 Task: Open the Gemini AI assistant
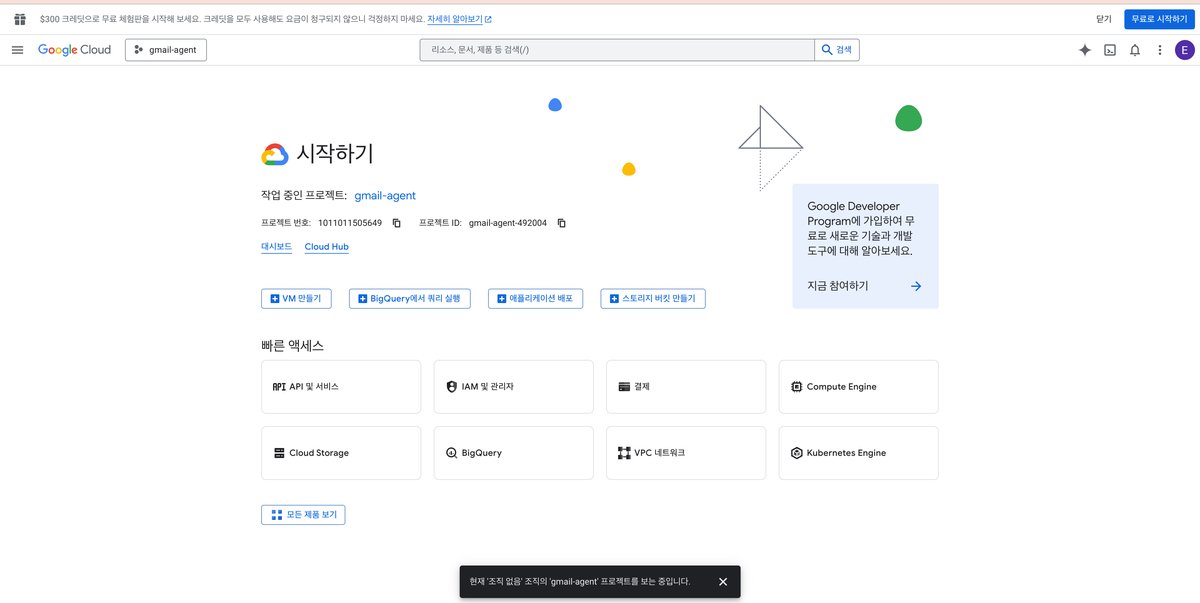1084,49
